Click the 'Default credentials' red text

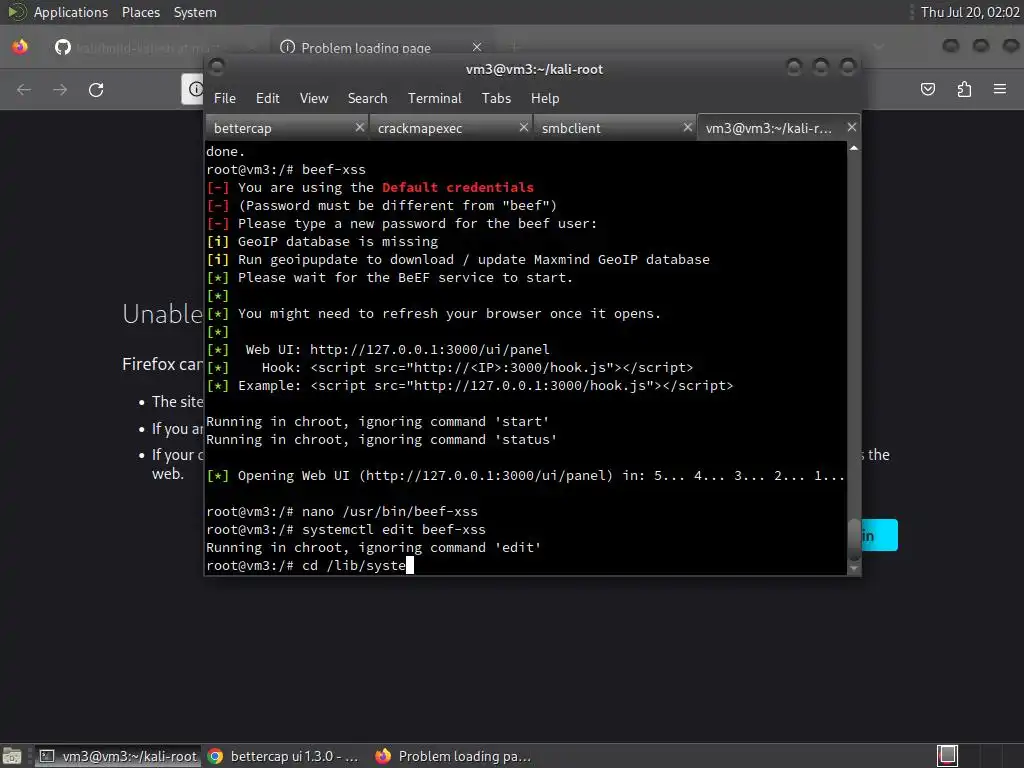458,187
